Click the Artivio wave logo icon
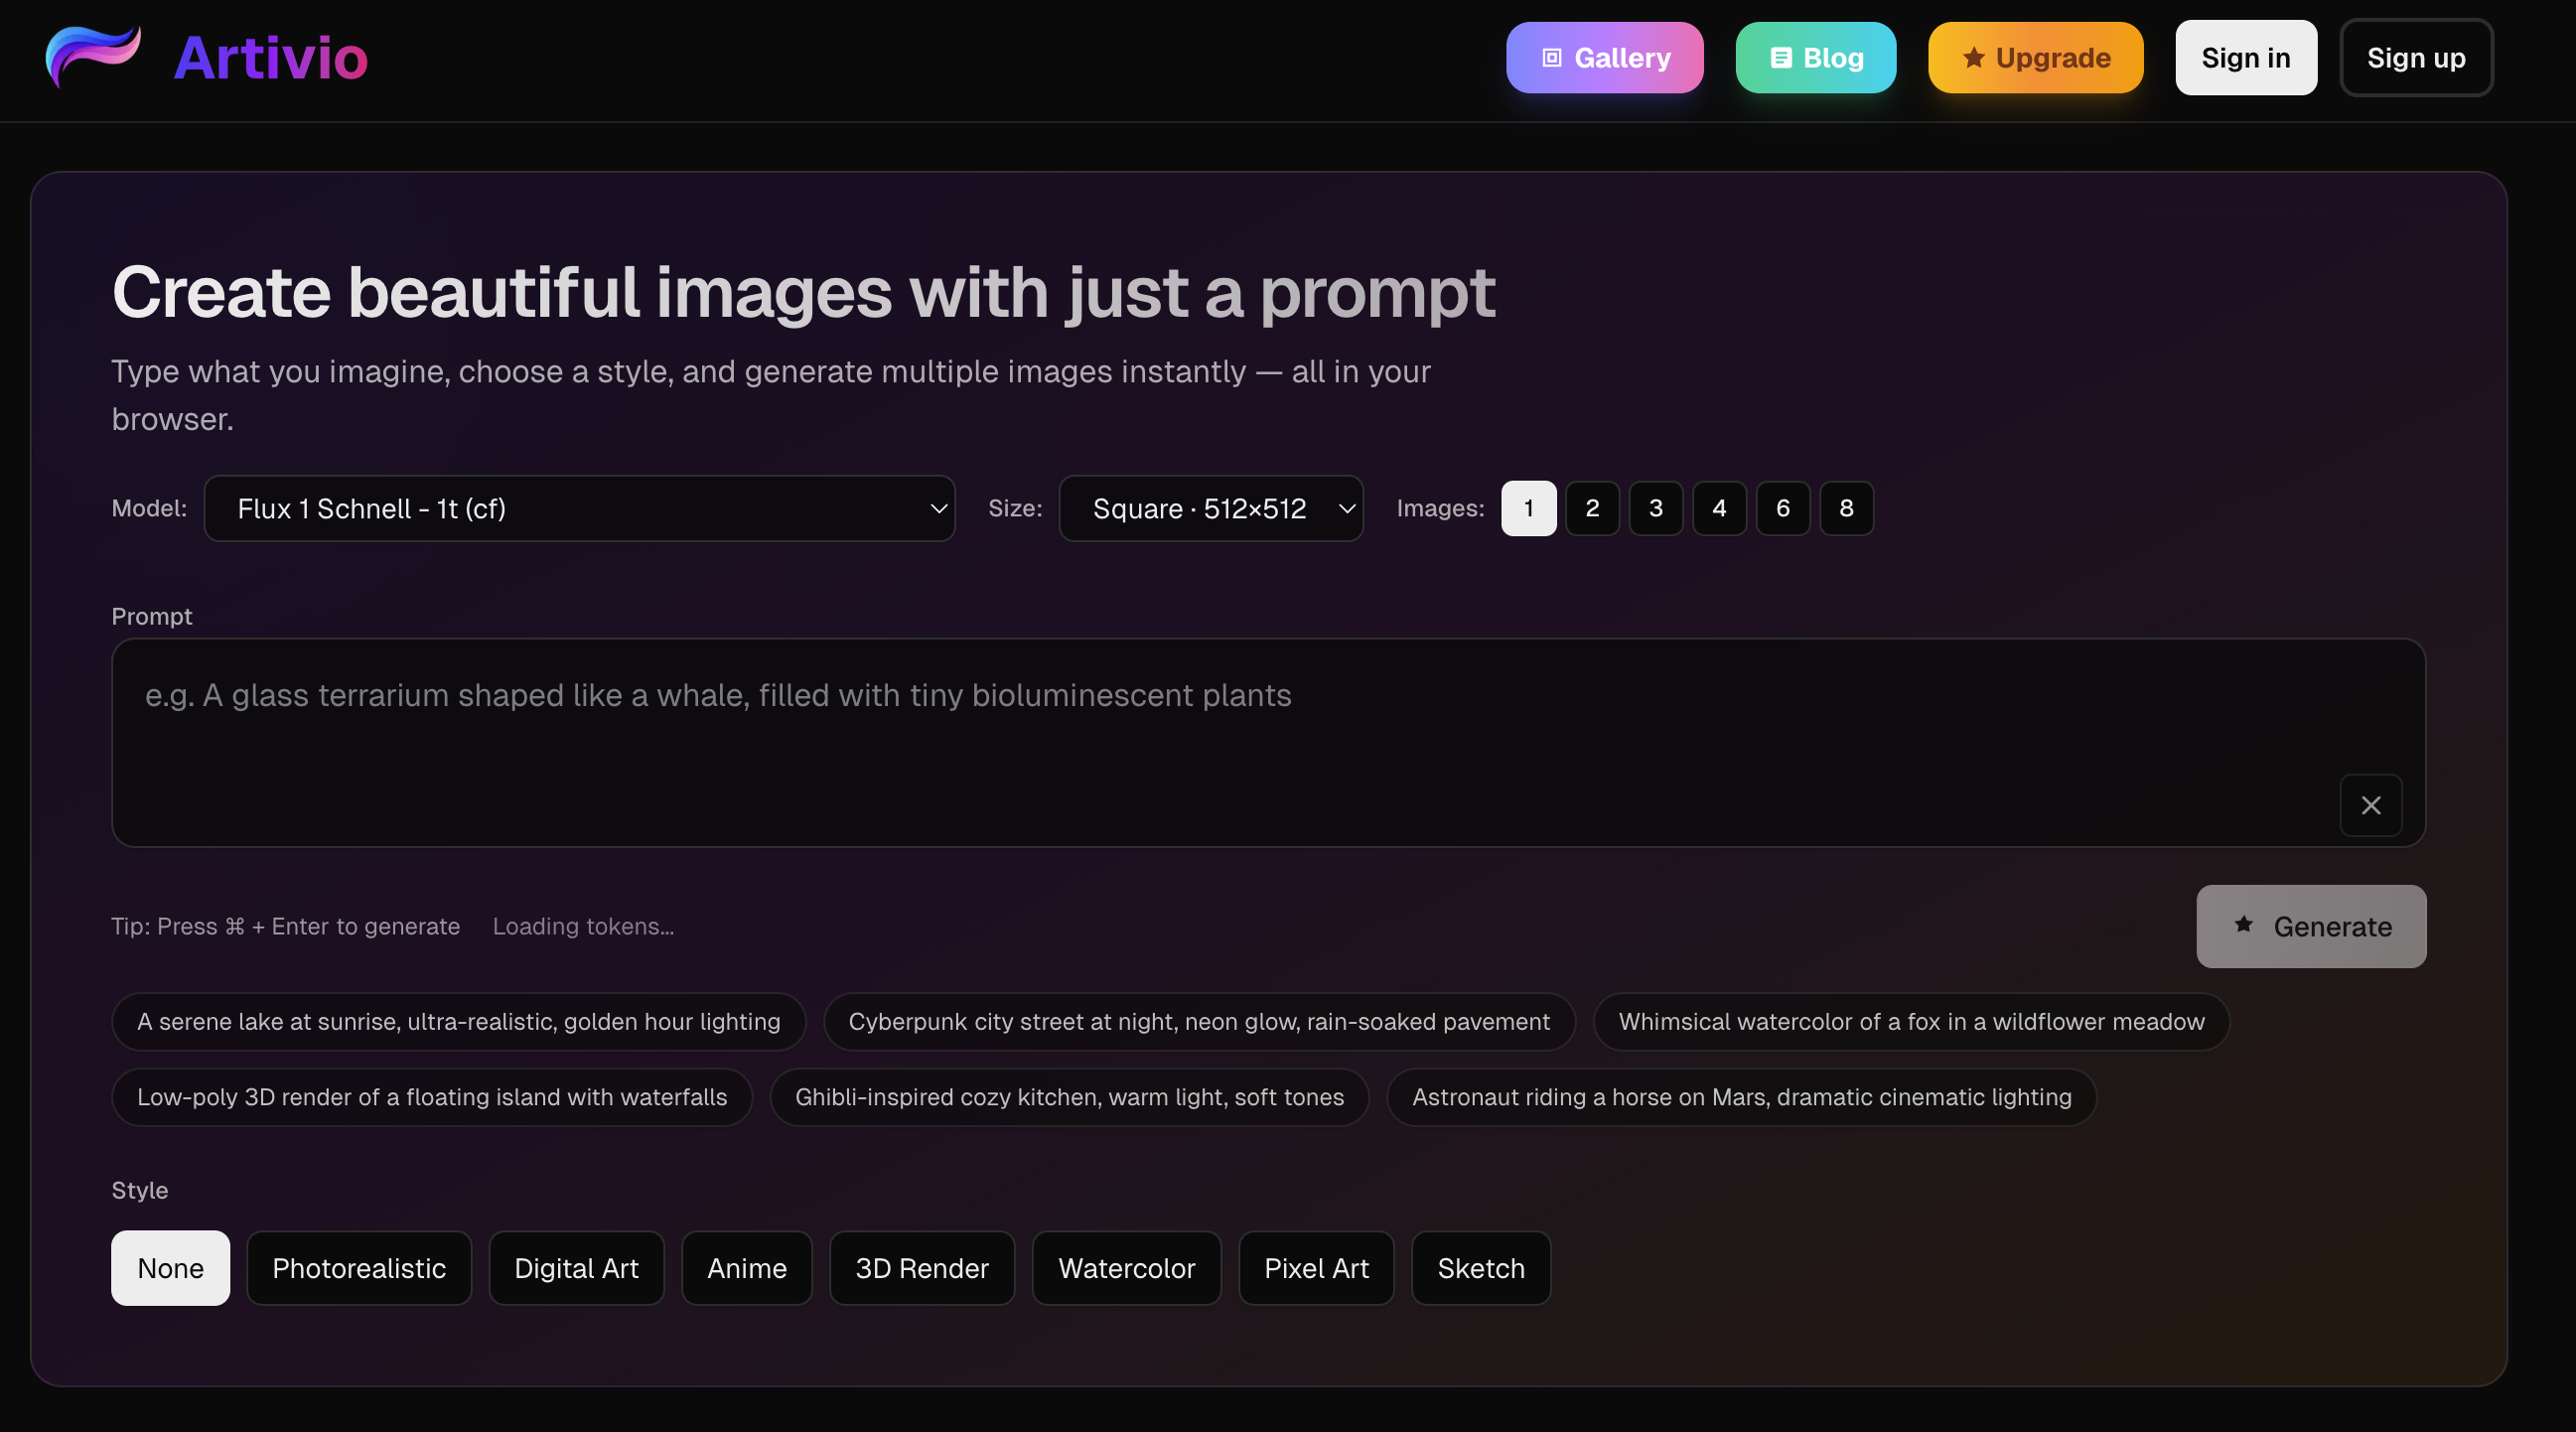 tap(93, 56)
